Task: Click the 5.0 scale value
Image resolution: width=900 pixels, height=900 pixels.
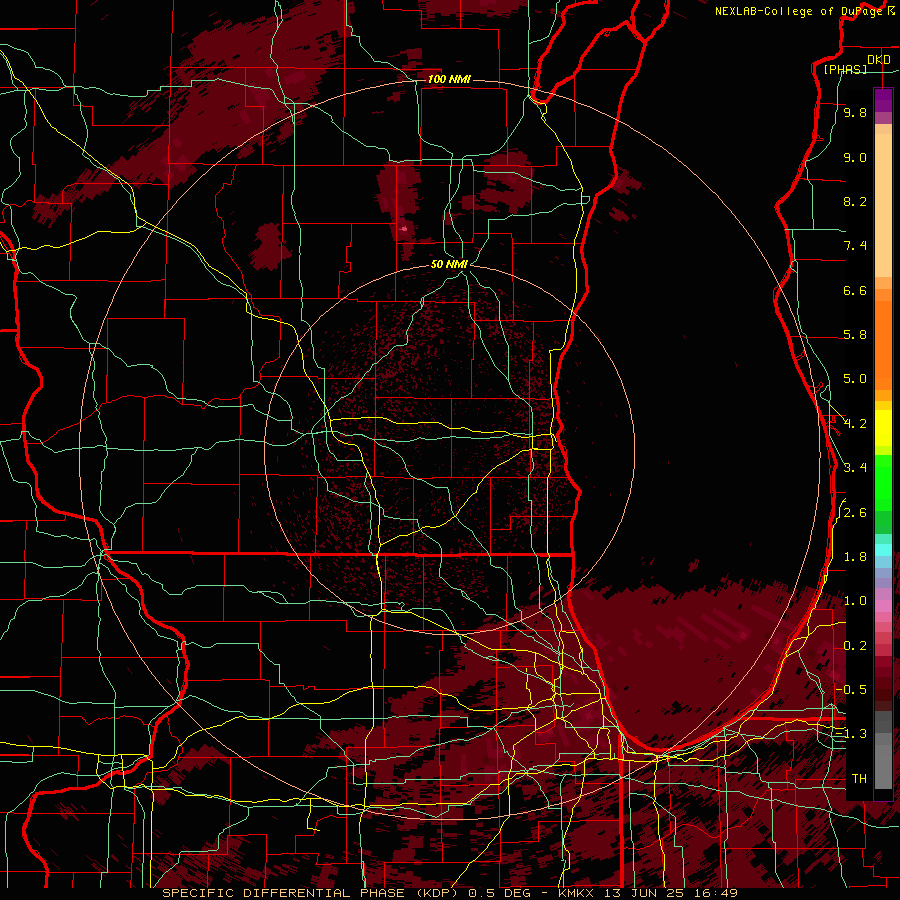Action: 855,379
